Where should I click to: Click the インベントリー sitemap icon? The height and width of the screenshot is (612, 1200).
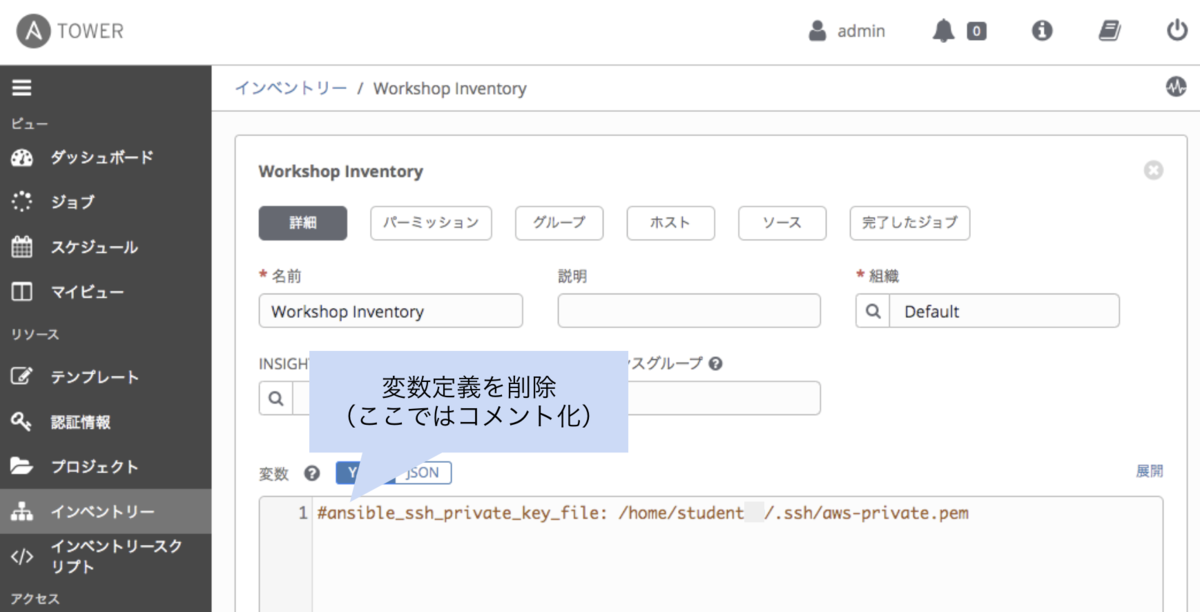pyautogui.click(x=22, y=512)
